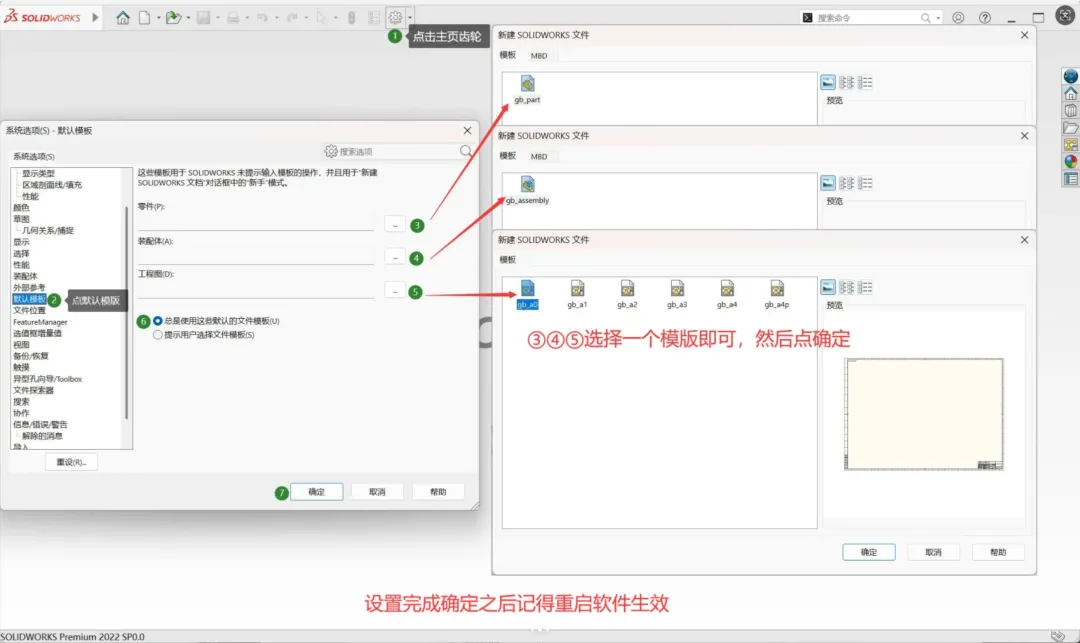
Task: Open Custom Properties tab in task pane
Action: 1070,179
